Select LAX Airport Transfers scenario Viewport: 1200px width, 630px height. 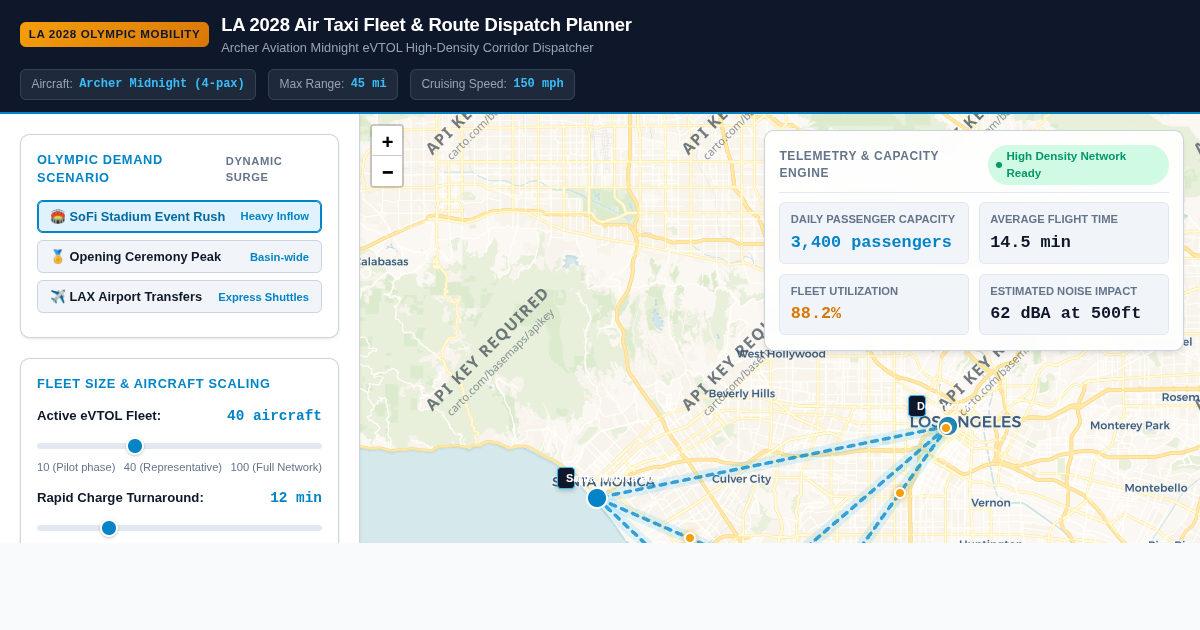(179, 296)
